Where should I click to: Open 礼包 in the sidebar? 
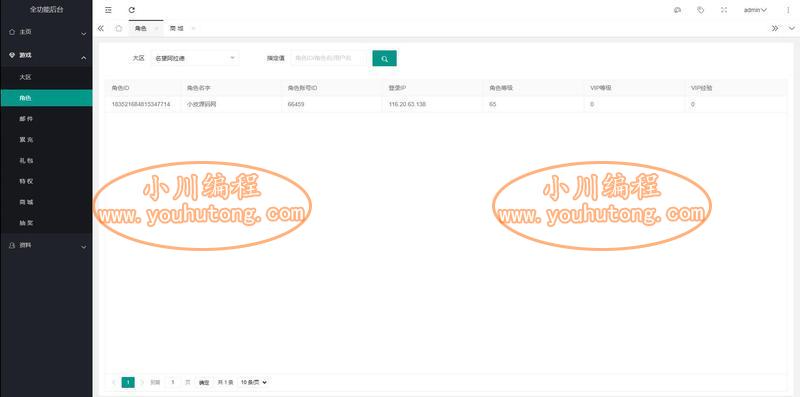pyautogui.click(x=46, y=161)
